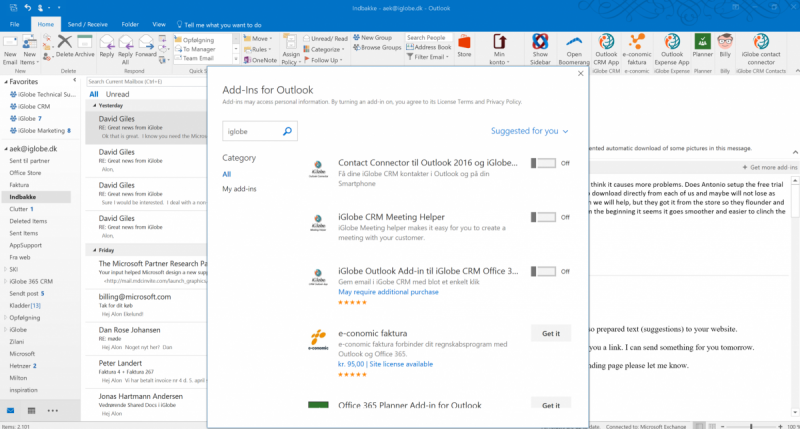Open the New Items dropdown

[x=29, y=50]
